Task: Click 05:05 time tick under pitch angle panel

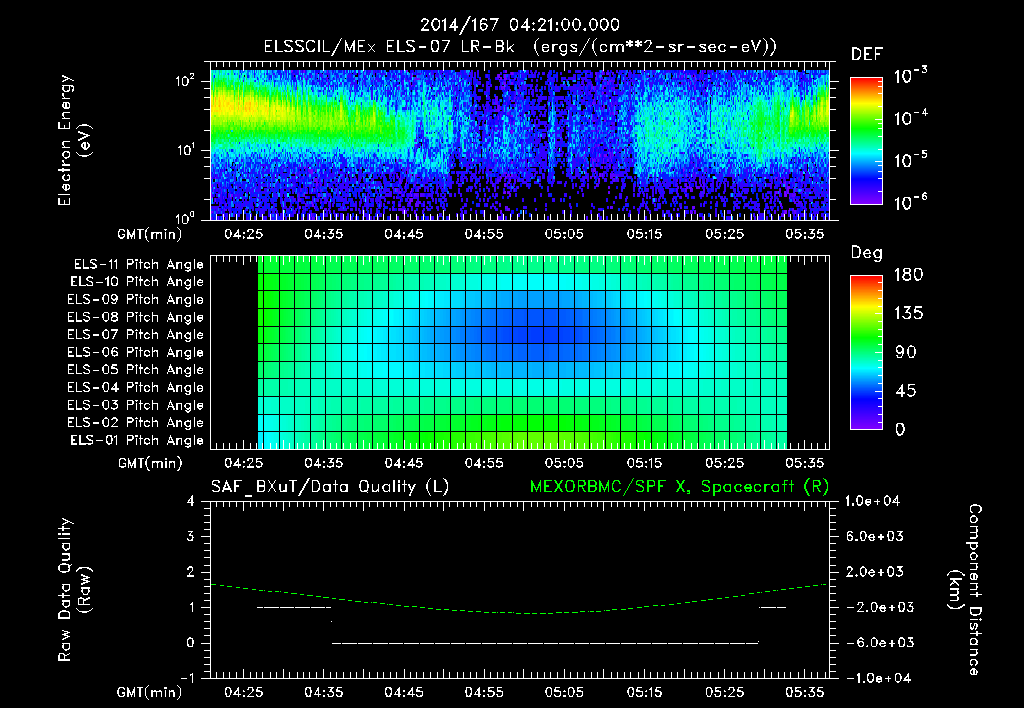Action: 564,464
